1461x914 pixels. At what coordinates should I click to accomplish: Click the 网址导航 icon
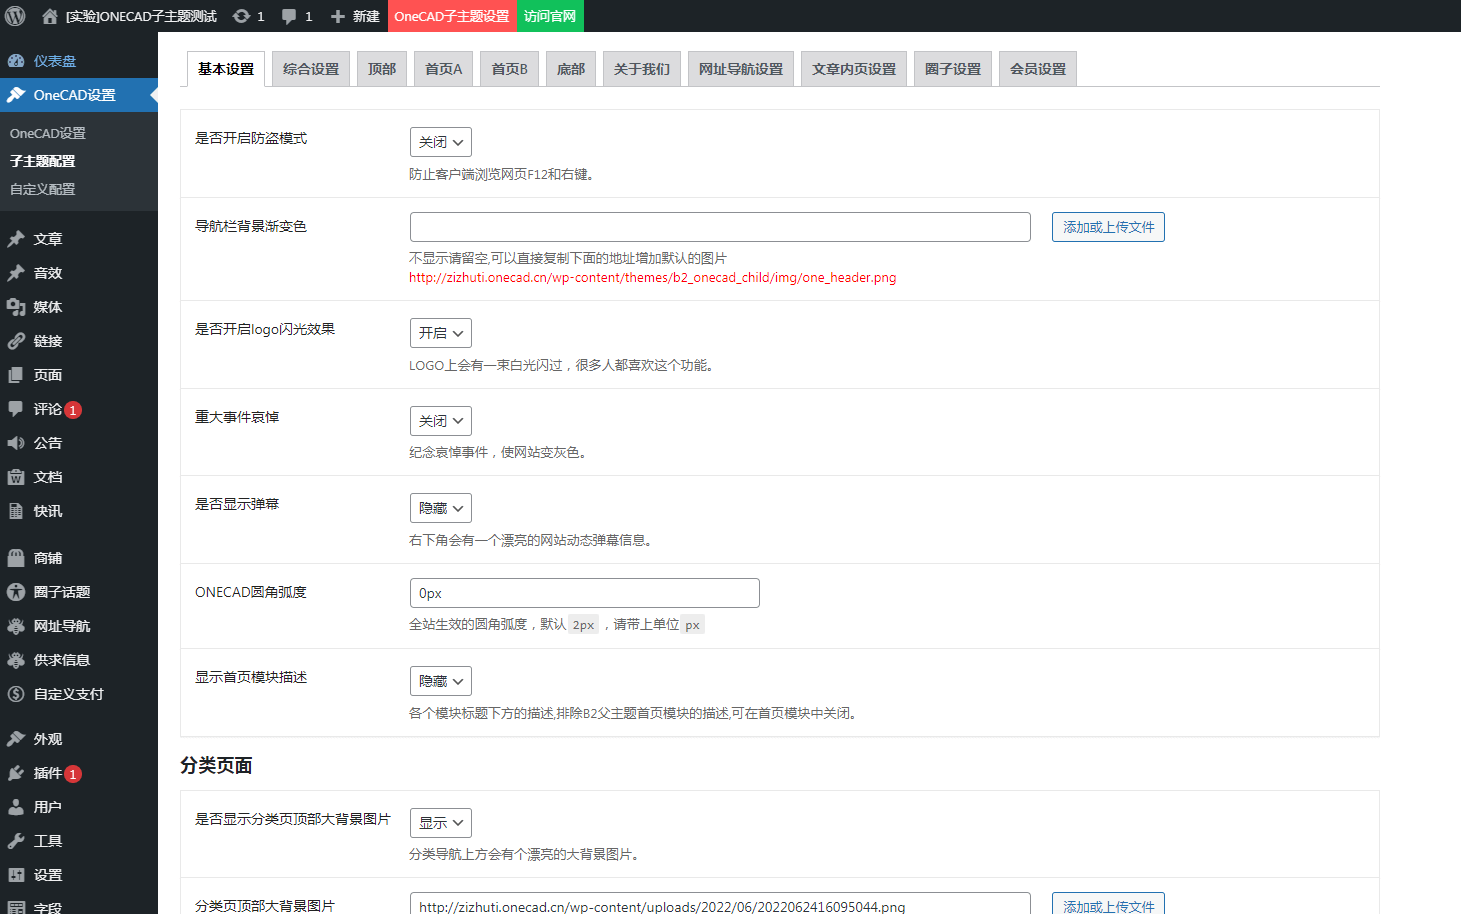[x=16, y=626]
